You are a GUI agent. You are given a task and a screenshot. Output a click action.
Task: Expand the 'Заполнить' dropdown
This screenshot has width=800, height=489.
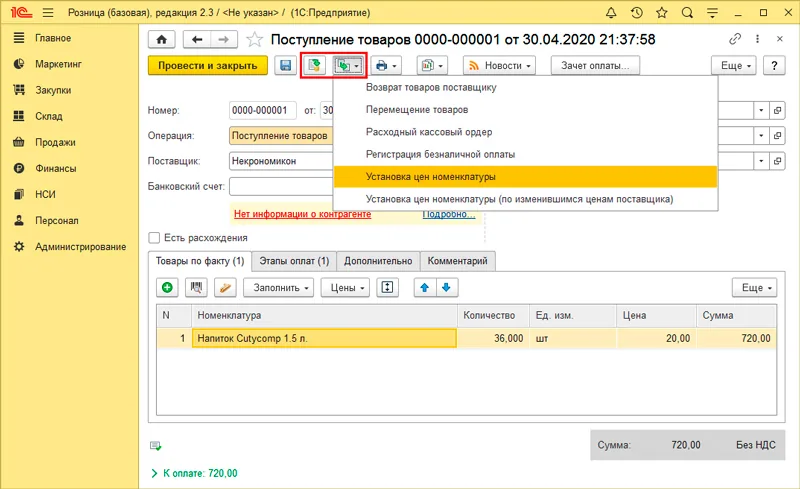point(279,287)
